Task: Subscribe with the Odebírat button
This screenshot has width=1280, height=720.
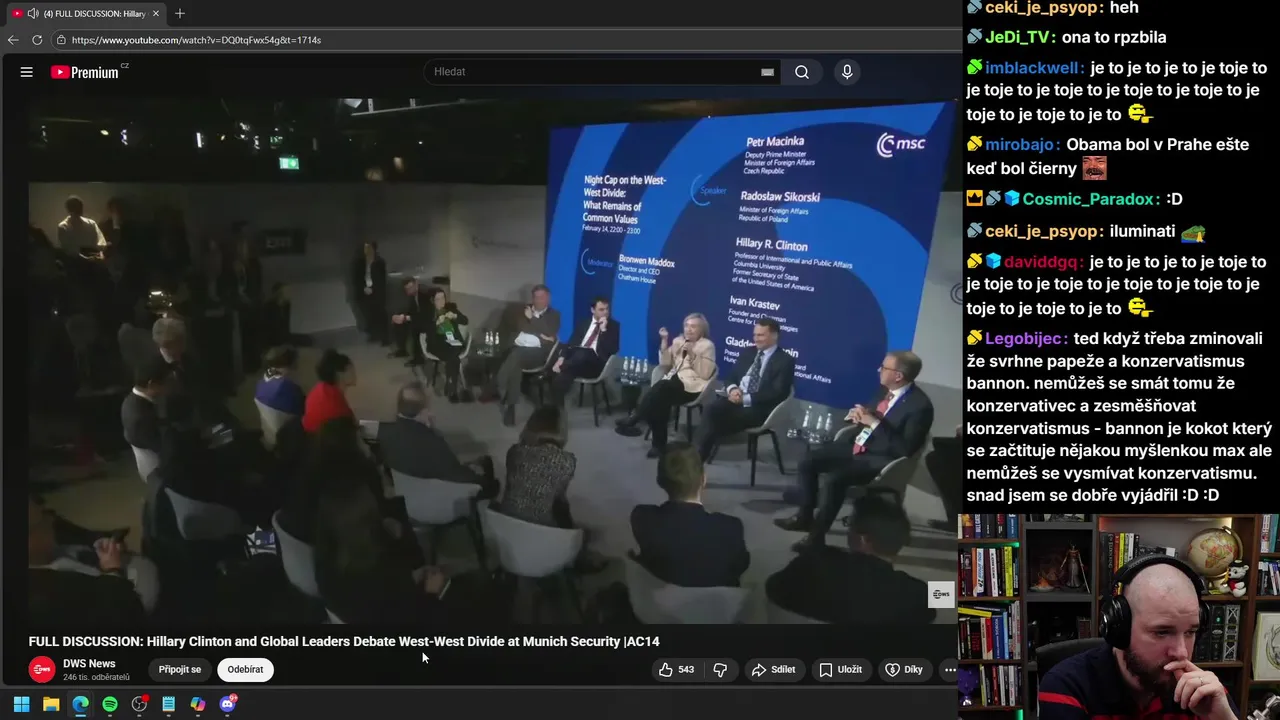Action: [x=245, y=670]
